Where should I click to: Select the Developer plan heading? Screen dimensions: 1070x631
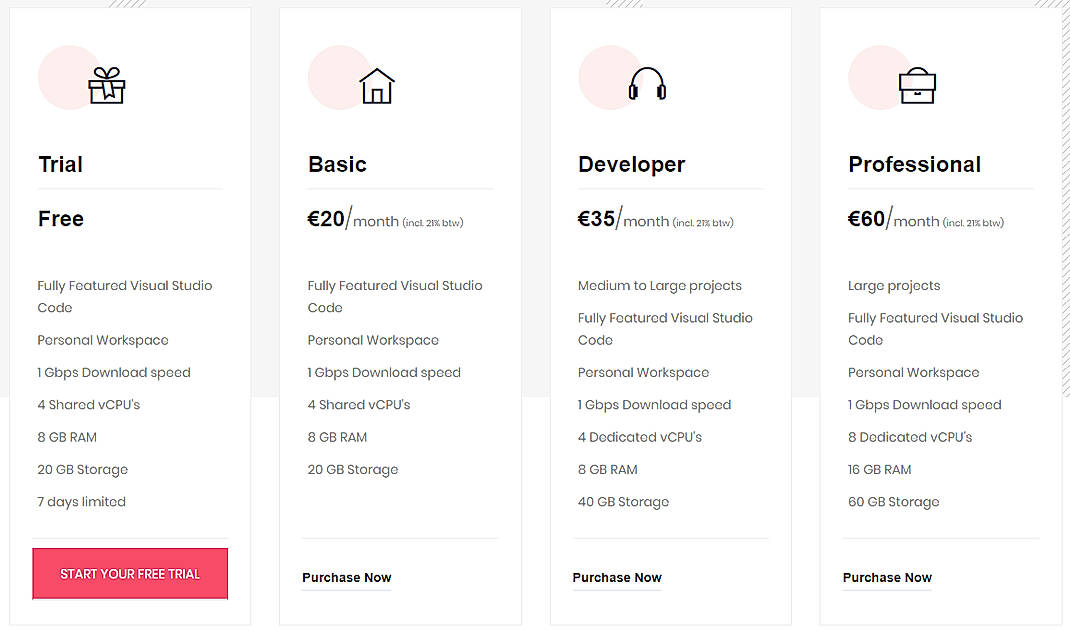pyautogui.click(x=631, y=164)
